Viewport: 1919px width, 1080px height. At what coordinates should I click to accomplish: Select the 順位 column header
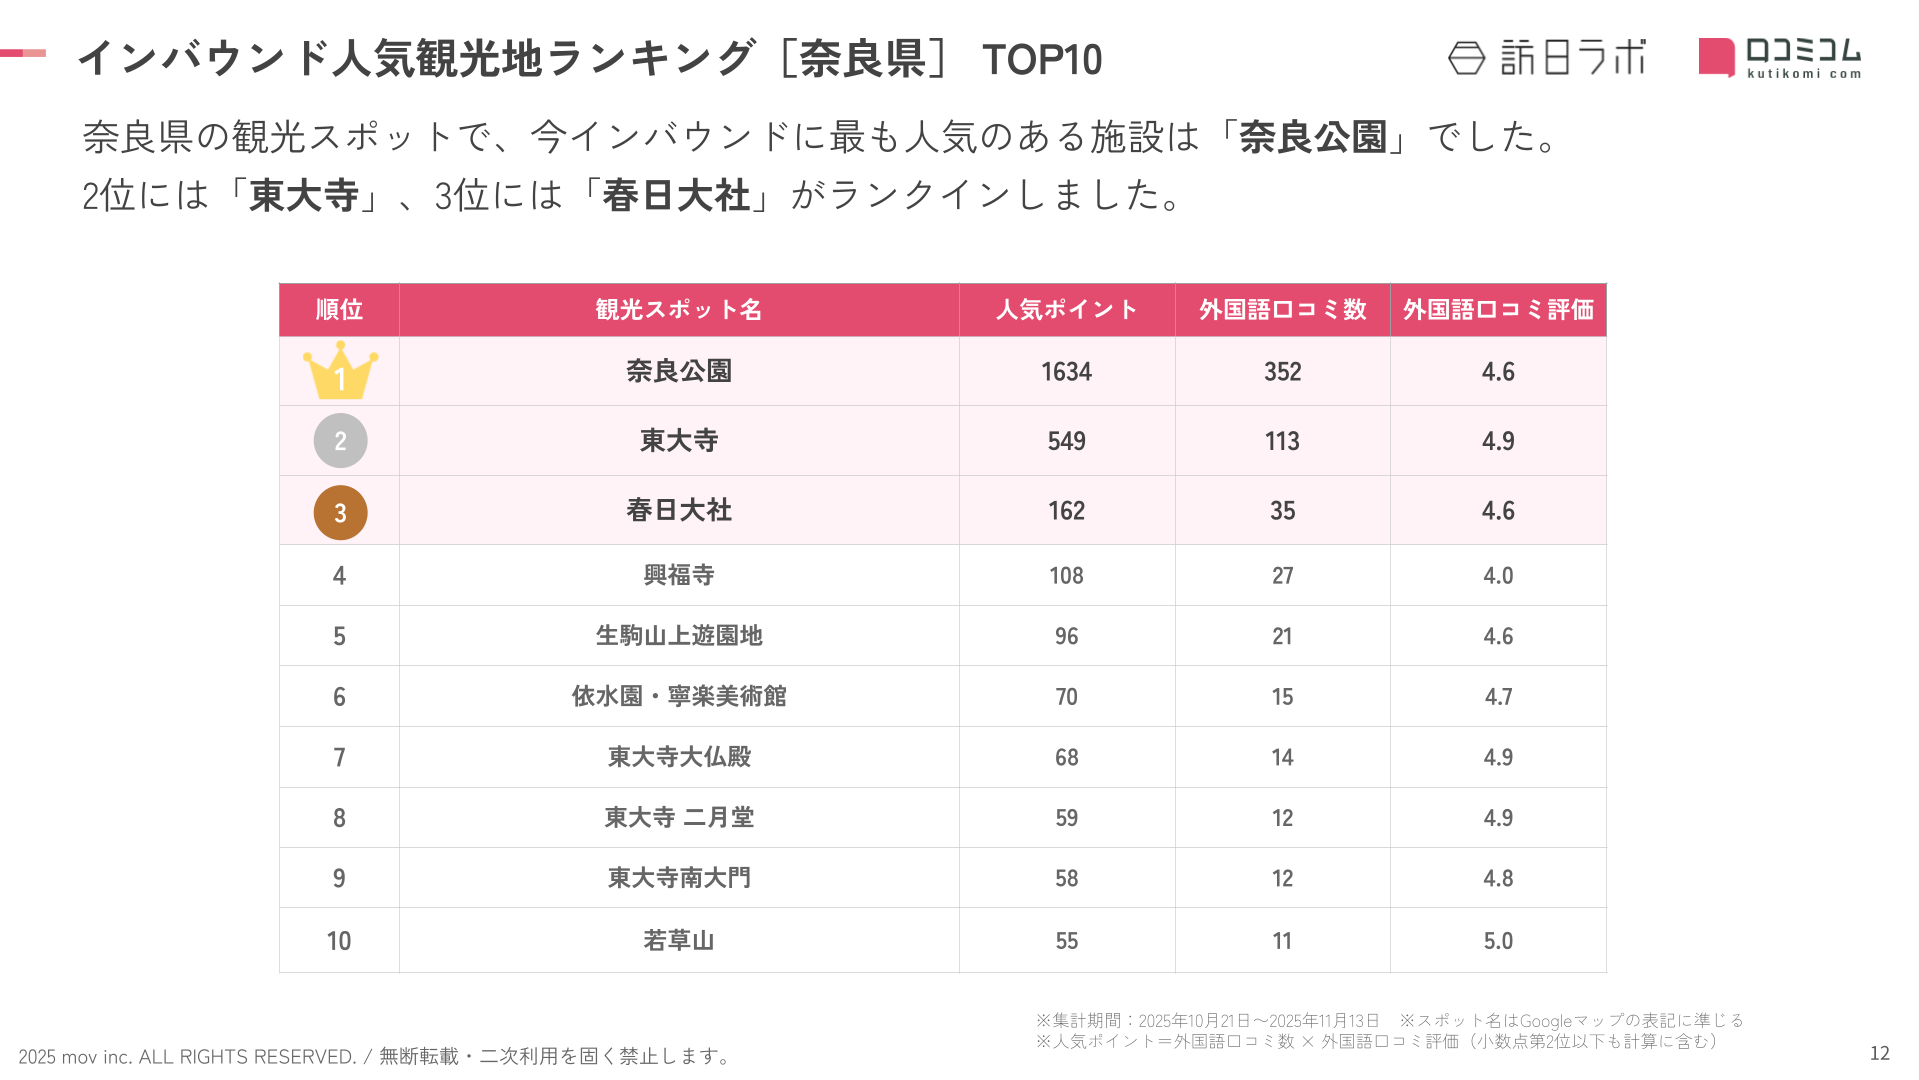339,310
